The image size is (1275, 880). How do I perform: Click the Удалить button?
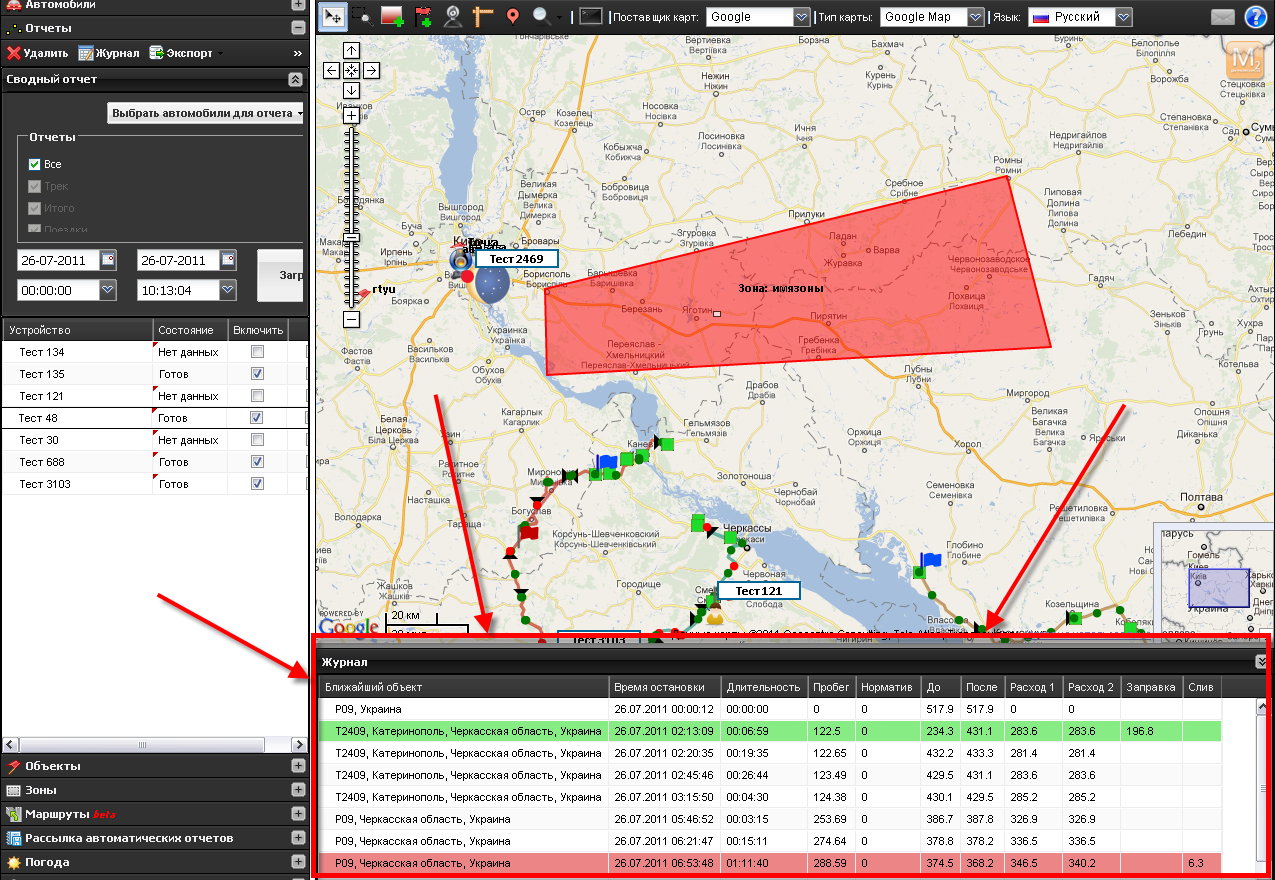(x=37, y=53)
